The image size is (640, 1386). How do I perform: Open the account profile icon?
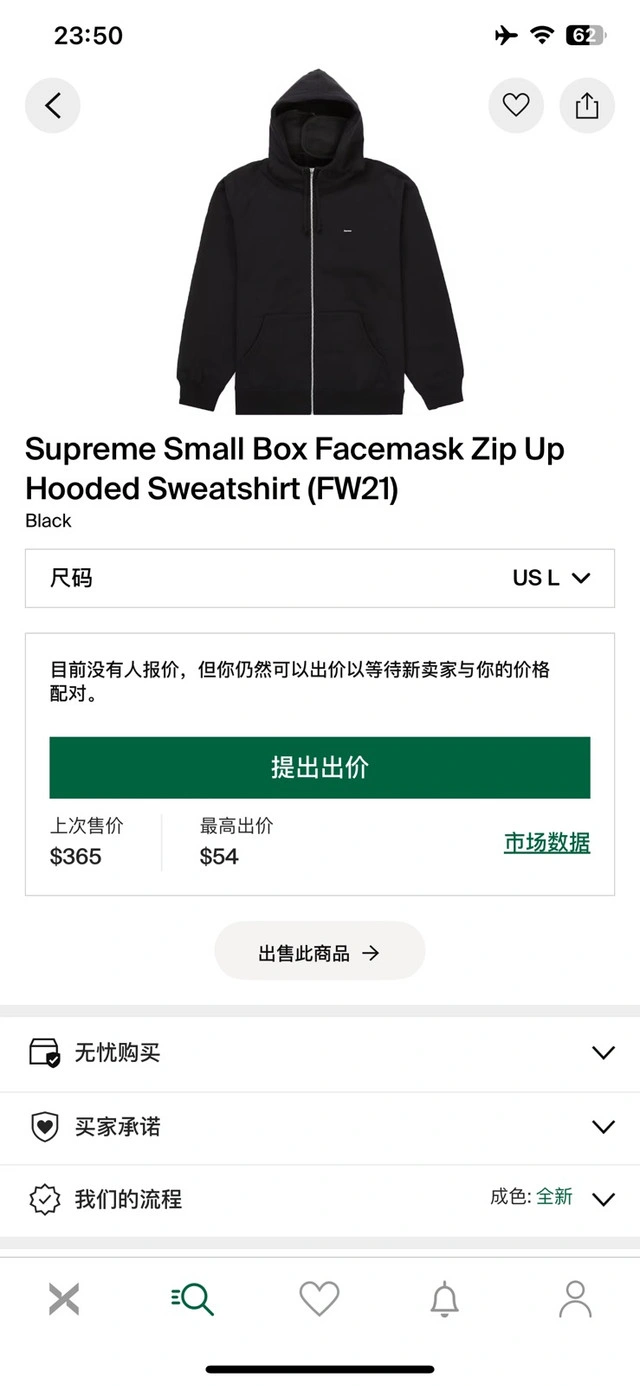pyautogui.click(x=575, y=1299)
